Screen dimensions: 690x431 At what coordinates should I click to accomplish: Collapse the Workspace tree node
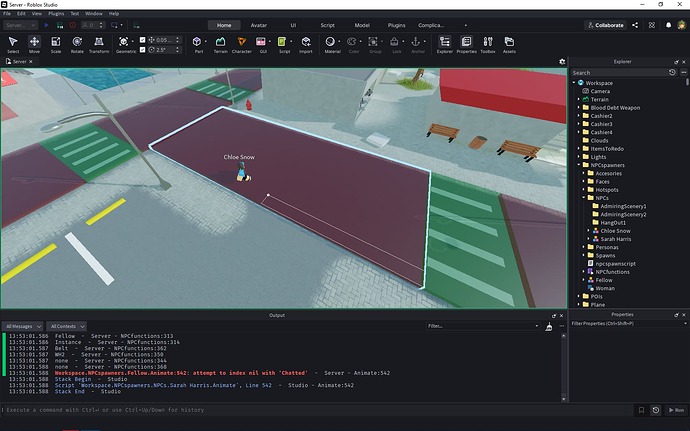pyautogui.click(x=574, y=83)
